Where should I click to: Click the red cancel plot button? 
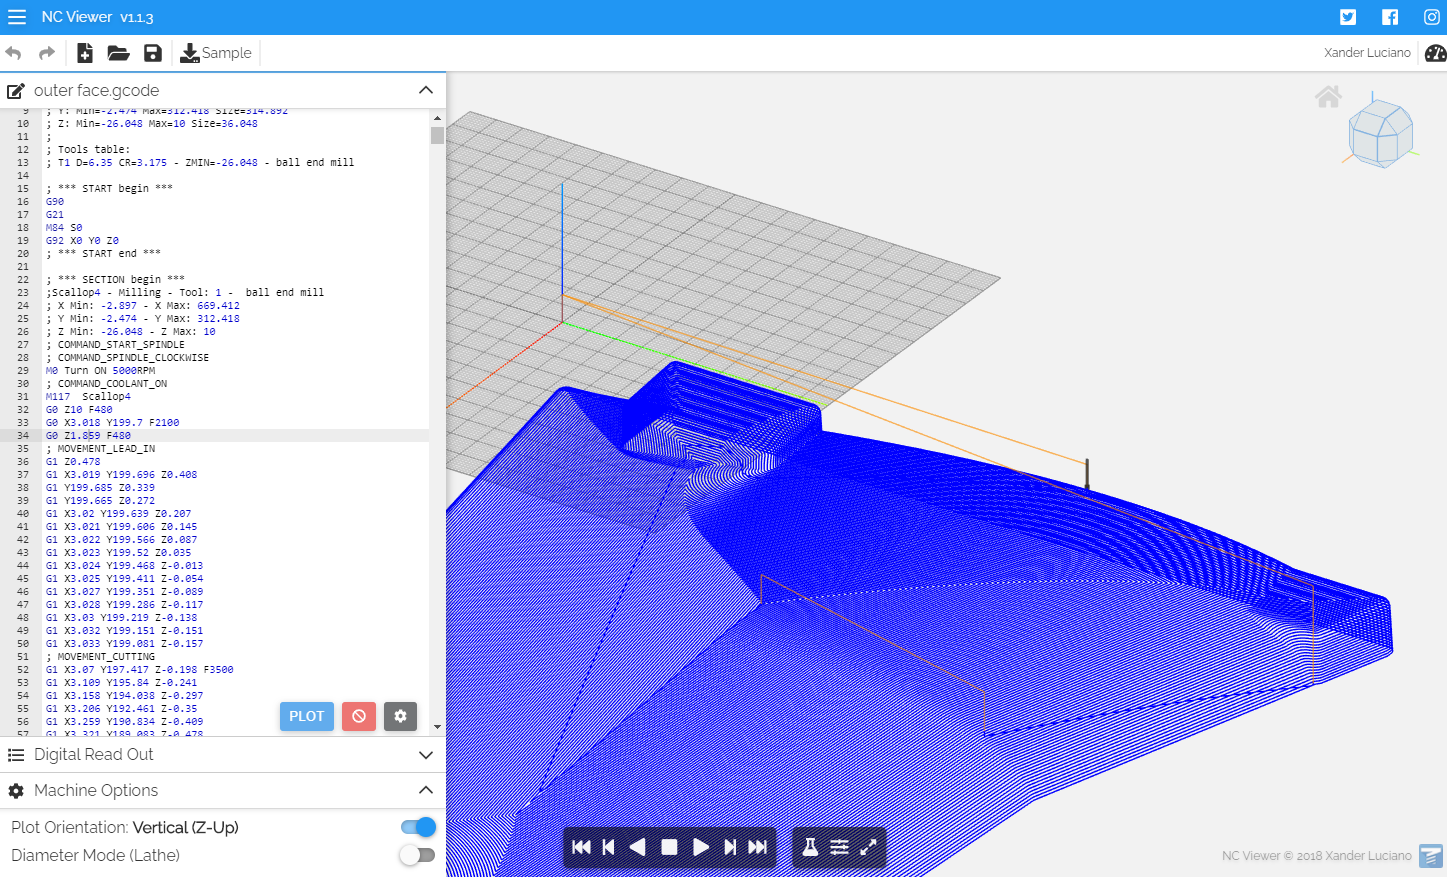coord(359,716)
